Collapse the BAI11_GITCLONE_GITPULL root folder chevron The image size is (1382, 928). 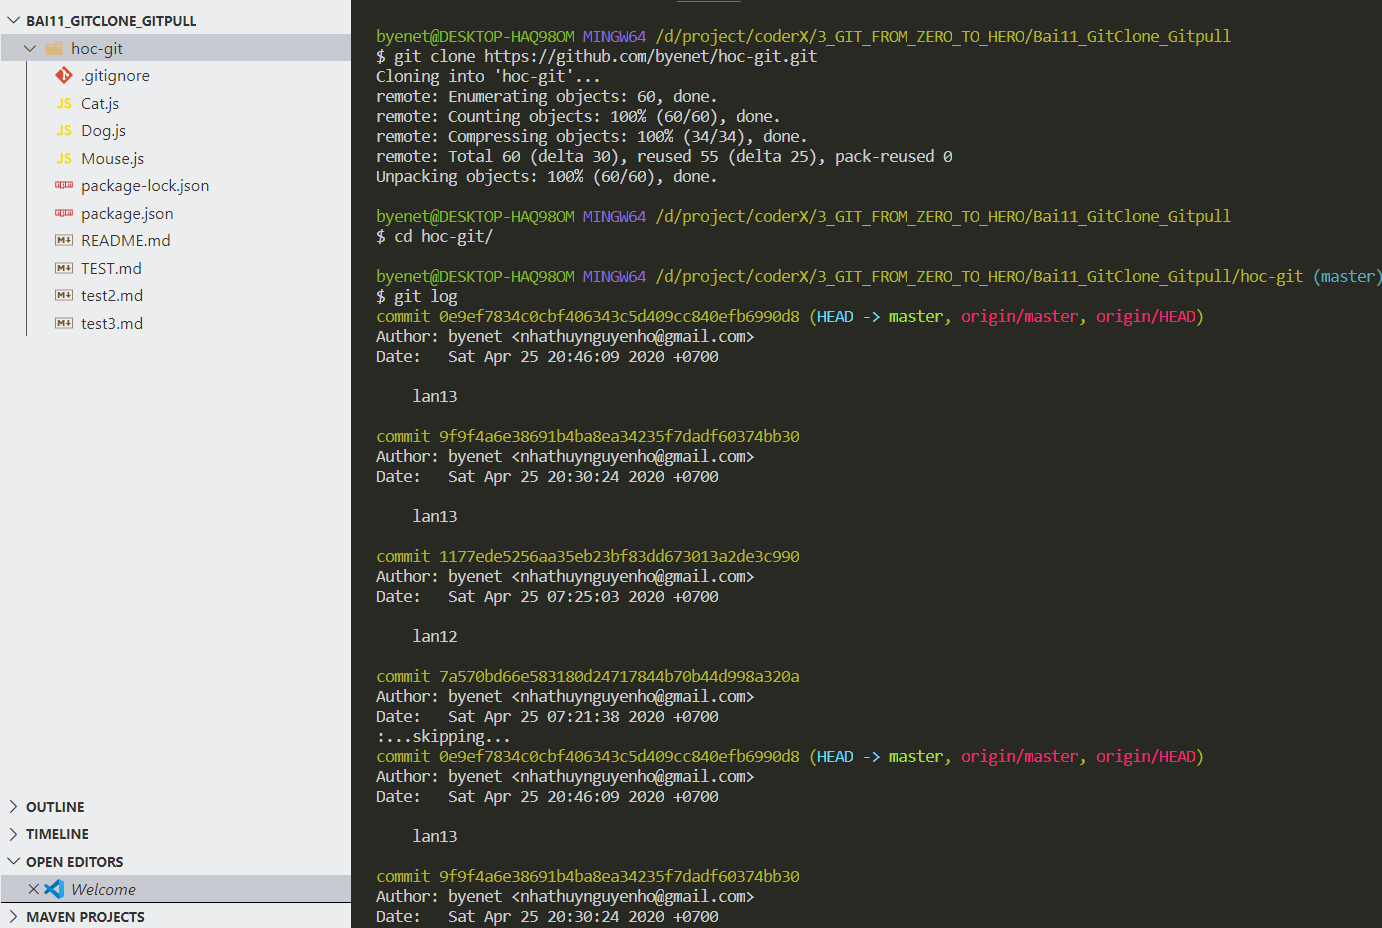coord(13,20)
